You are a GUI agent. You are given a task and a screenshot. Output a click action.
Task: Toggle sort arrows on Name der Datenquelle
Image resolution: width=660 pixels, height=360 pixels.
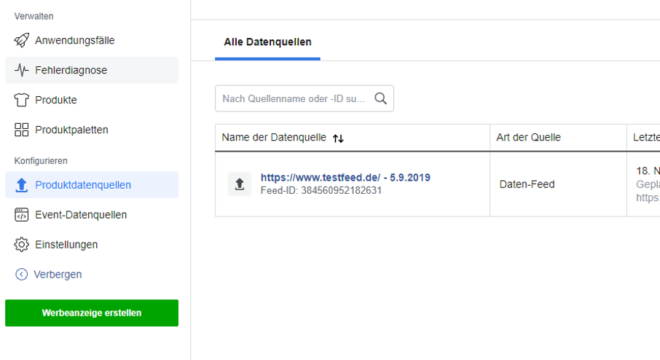pos(338,138)
